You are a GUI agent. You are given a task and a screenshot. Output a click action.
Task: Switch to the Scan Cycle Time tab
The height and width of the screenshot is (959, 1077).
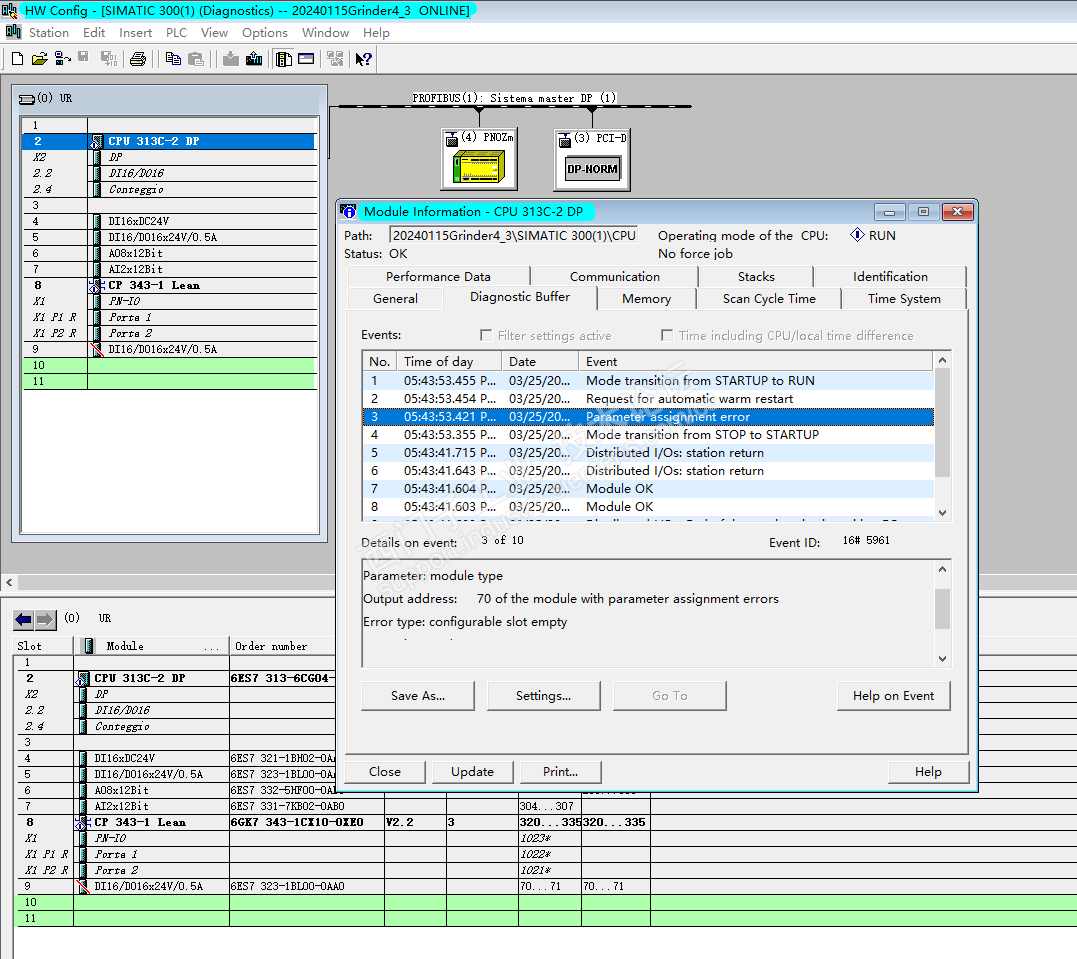(x=768, y=299)
